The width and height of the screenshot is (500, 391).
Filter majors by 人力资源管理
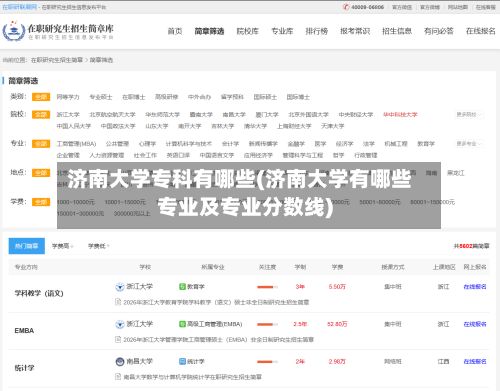[x=107, y=155]
